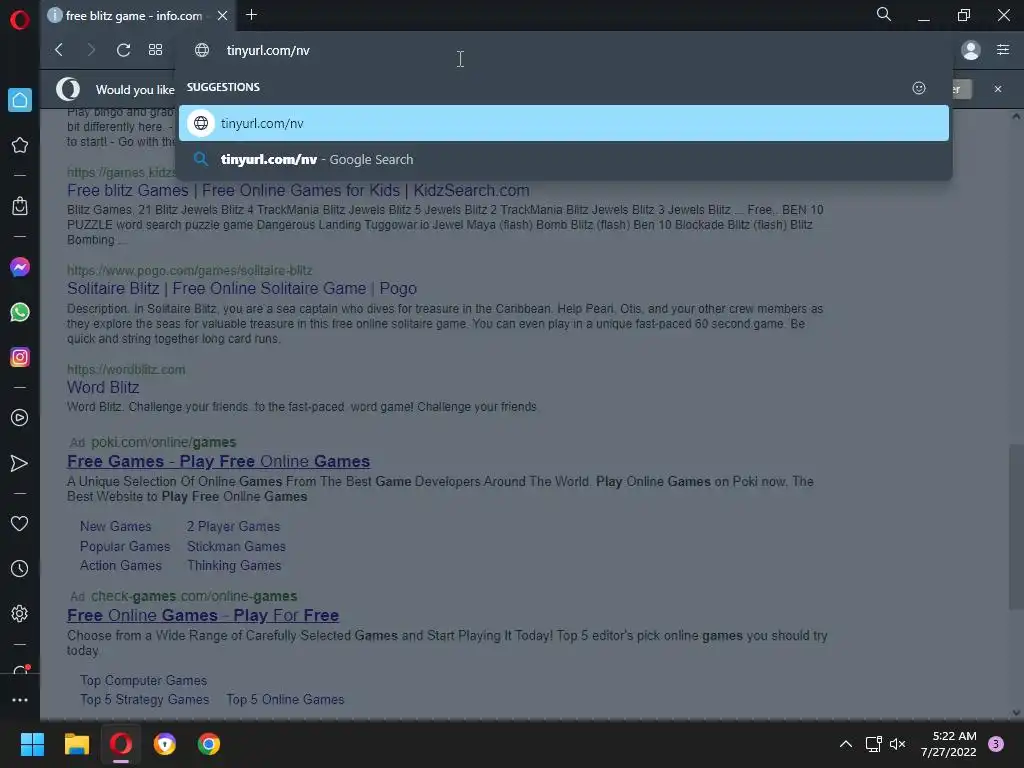Open 'Free Games - Play Free Online Games' ad
This screenshot has height=768, width=1024.
coord(218,462)
